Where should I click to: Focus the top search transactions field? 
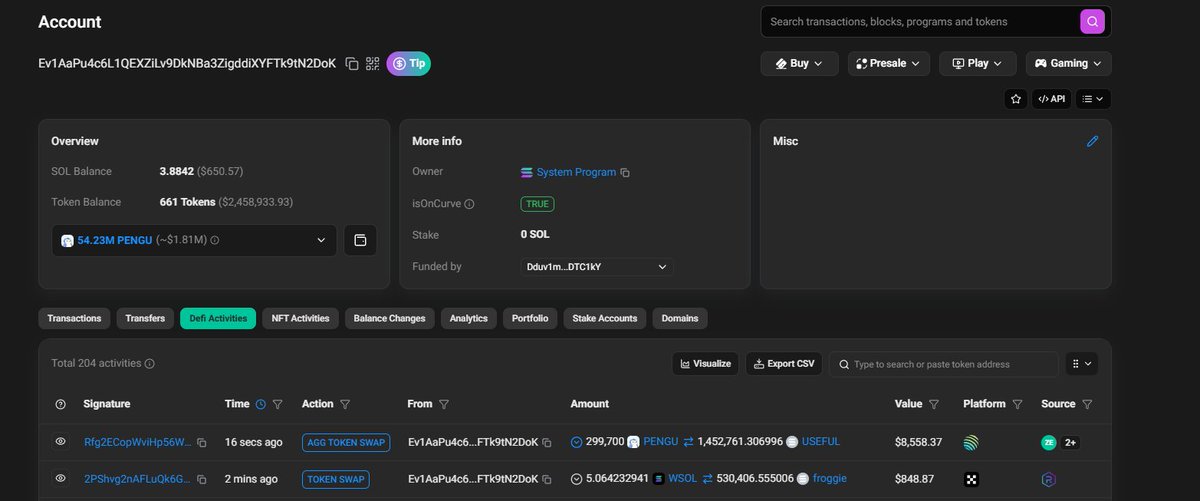pos(920,22)
